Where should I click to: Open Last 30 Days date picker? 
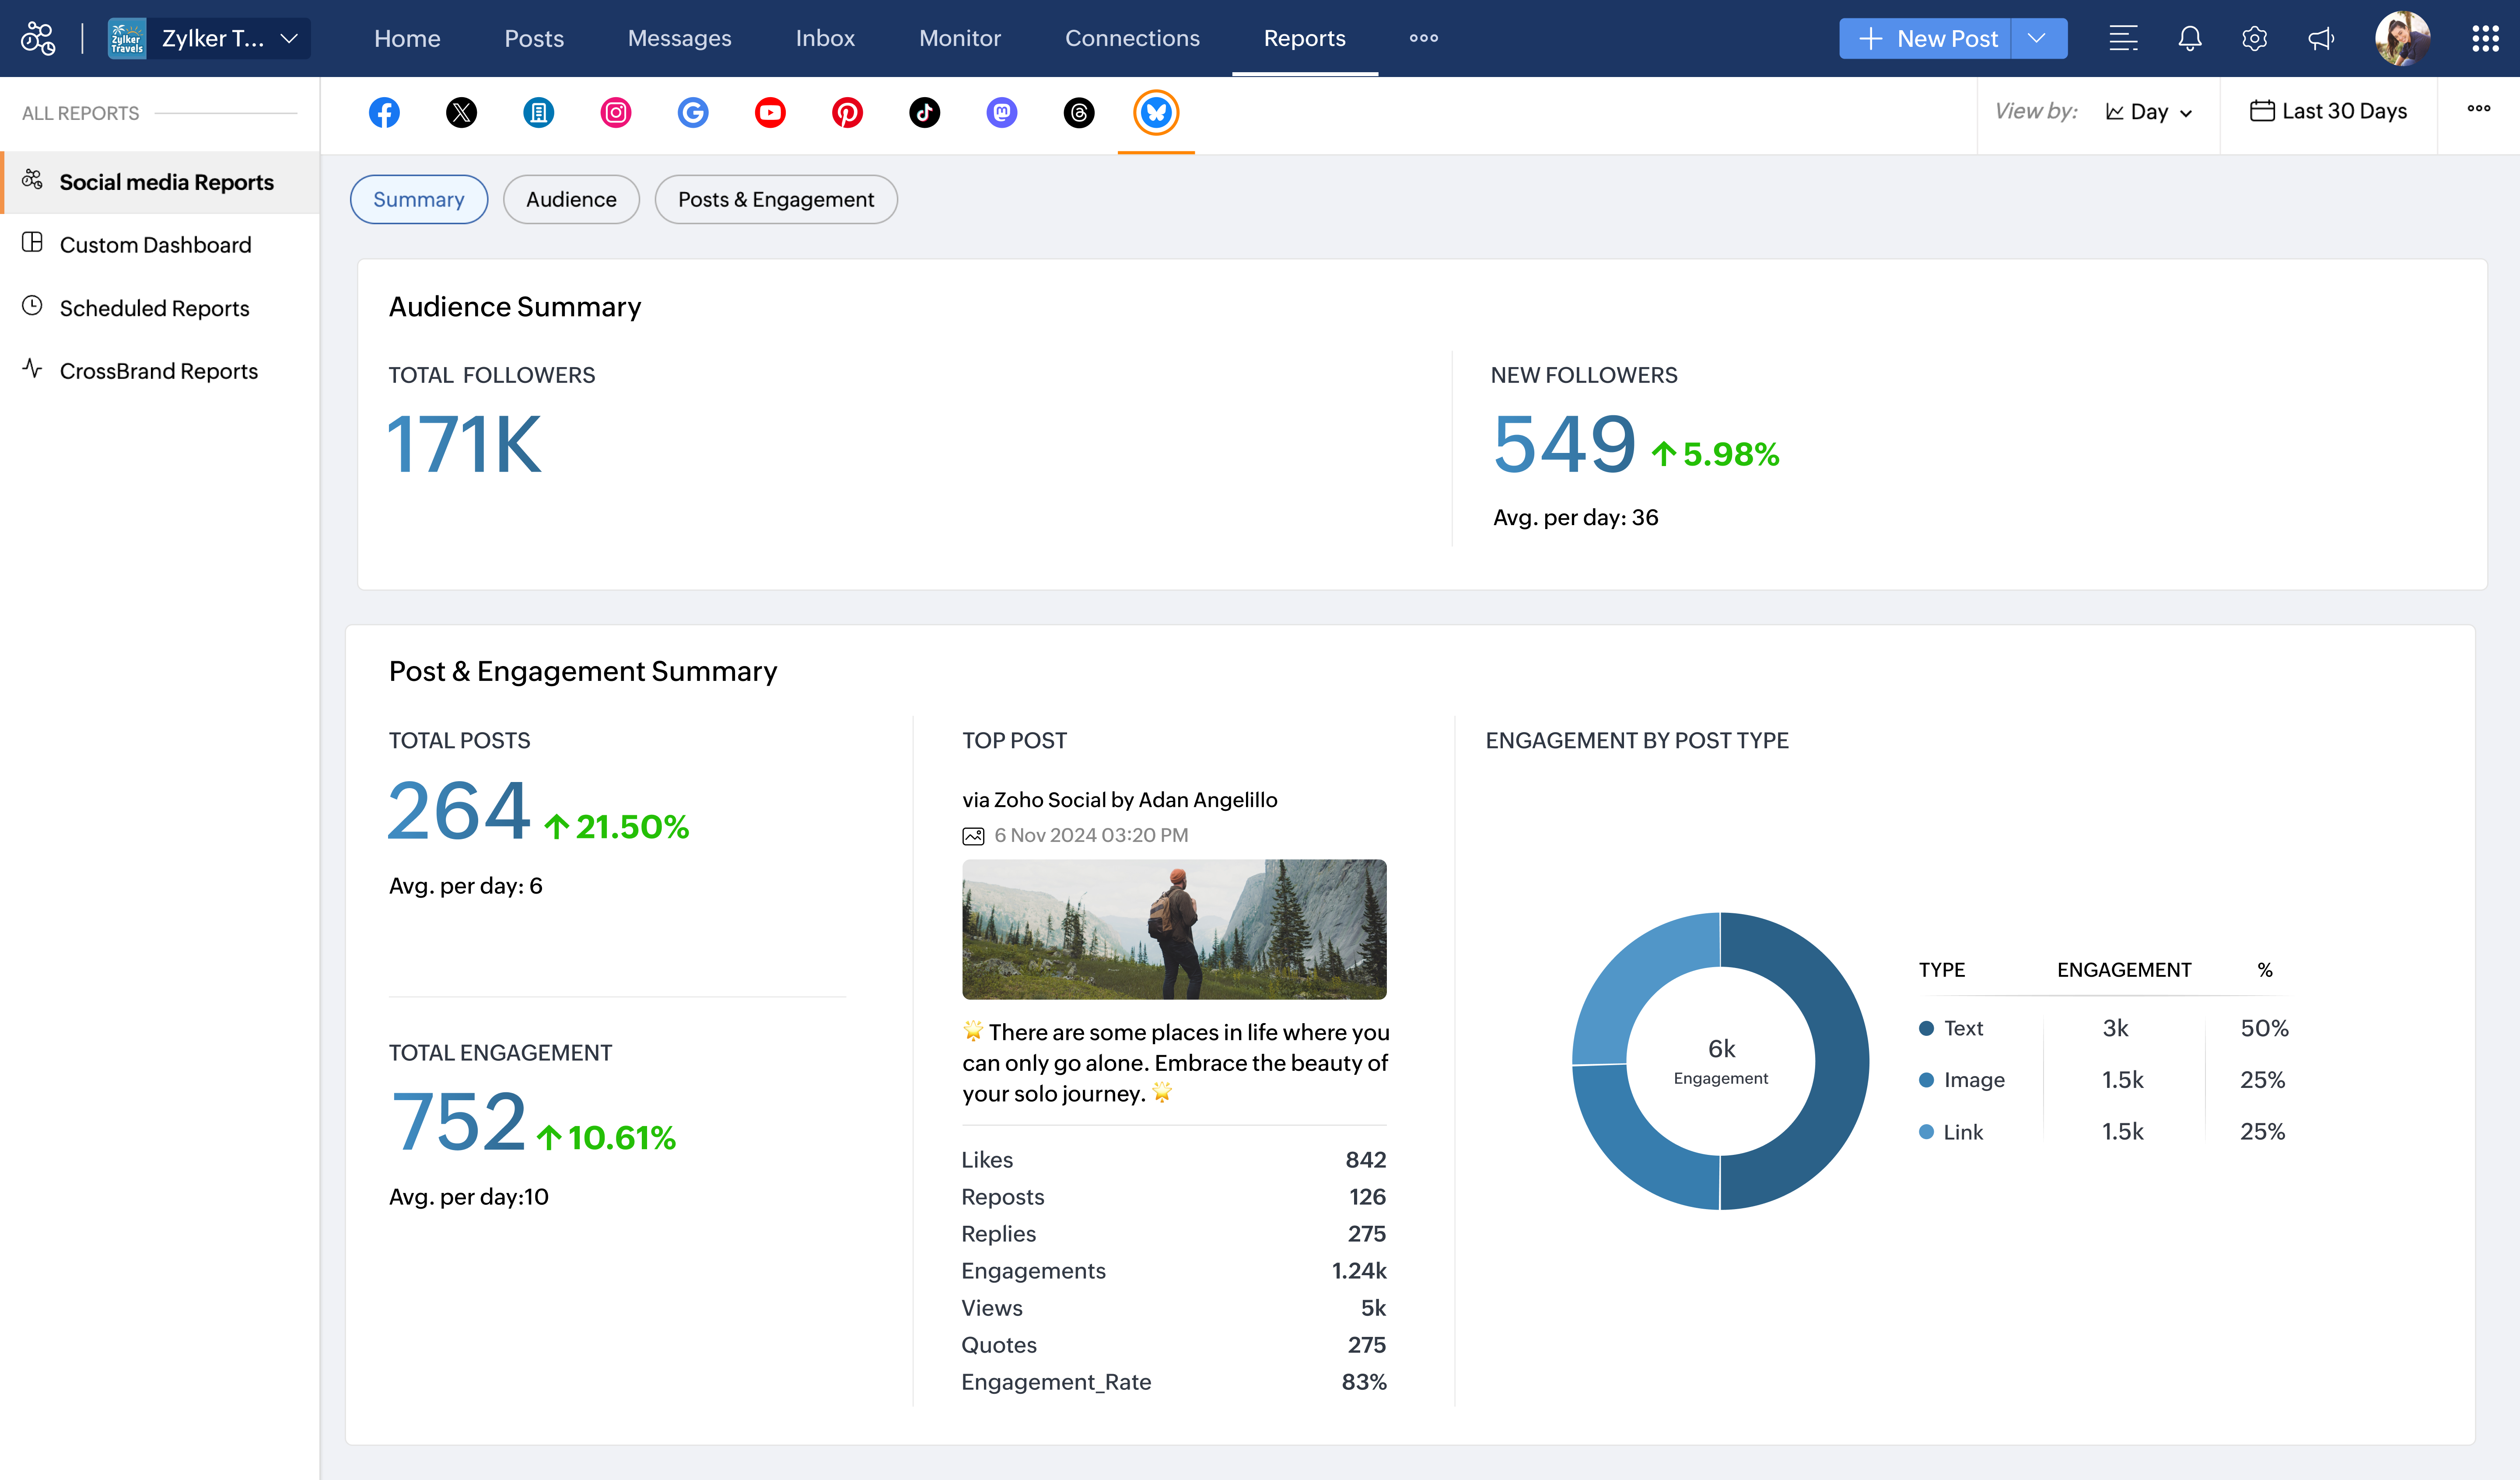click(2328, 111)
